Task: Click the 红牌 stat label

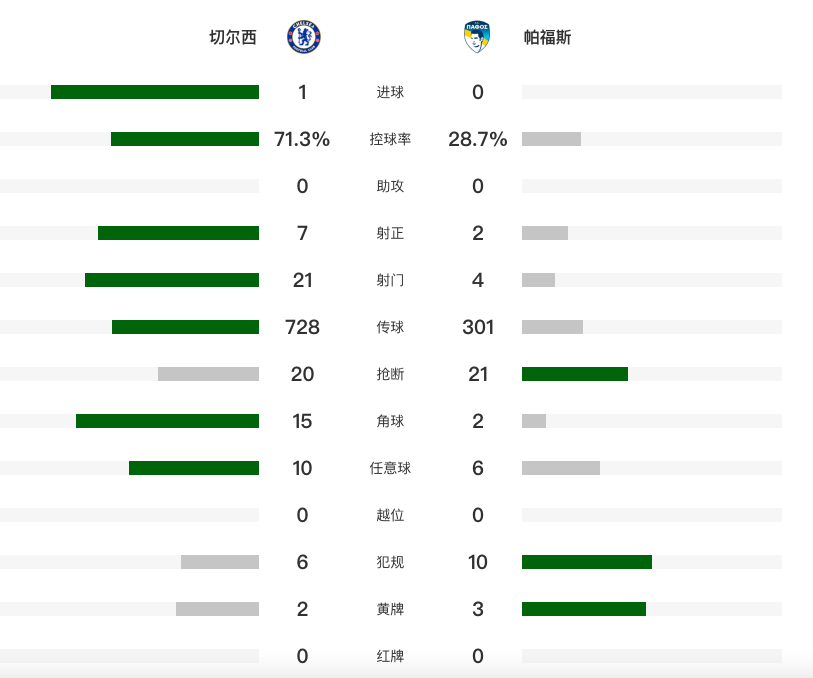Action: point(390,656)
